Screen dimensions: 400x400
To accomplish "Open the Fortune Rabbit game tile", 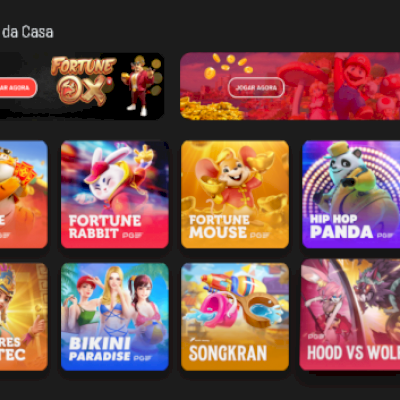I will coord(115,194).
